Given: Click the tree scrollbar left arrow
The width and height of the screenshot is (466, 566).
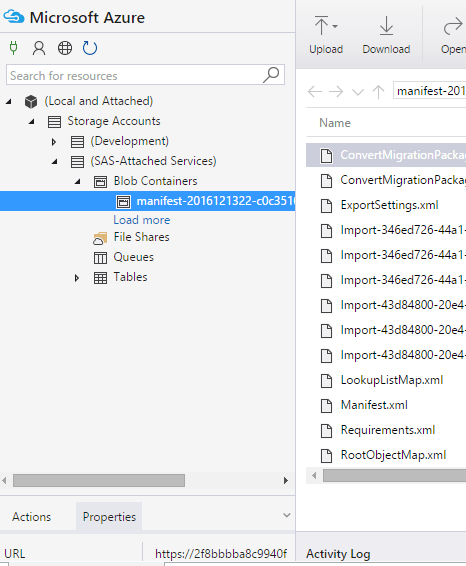Looking at the screenshot, I should click(4, 480).
